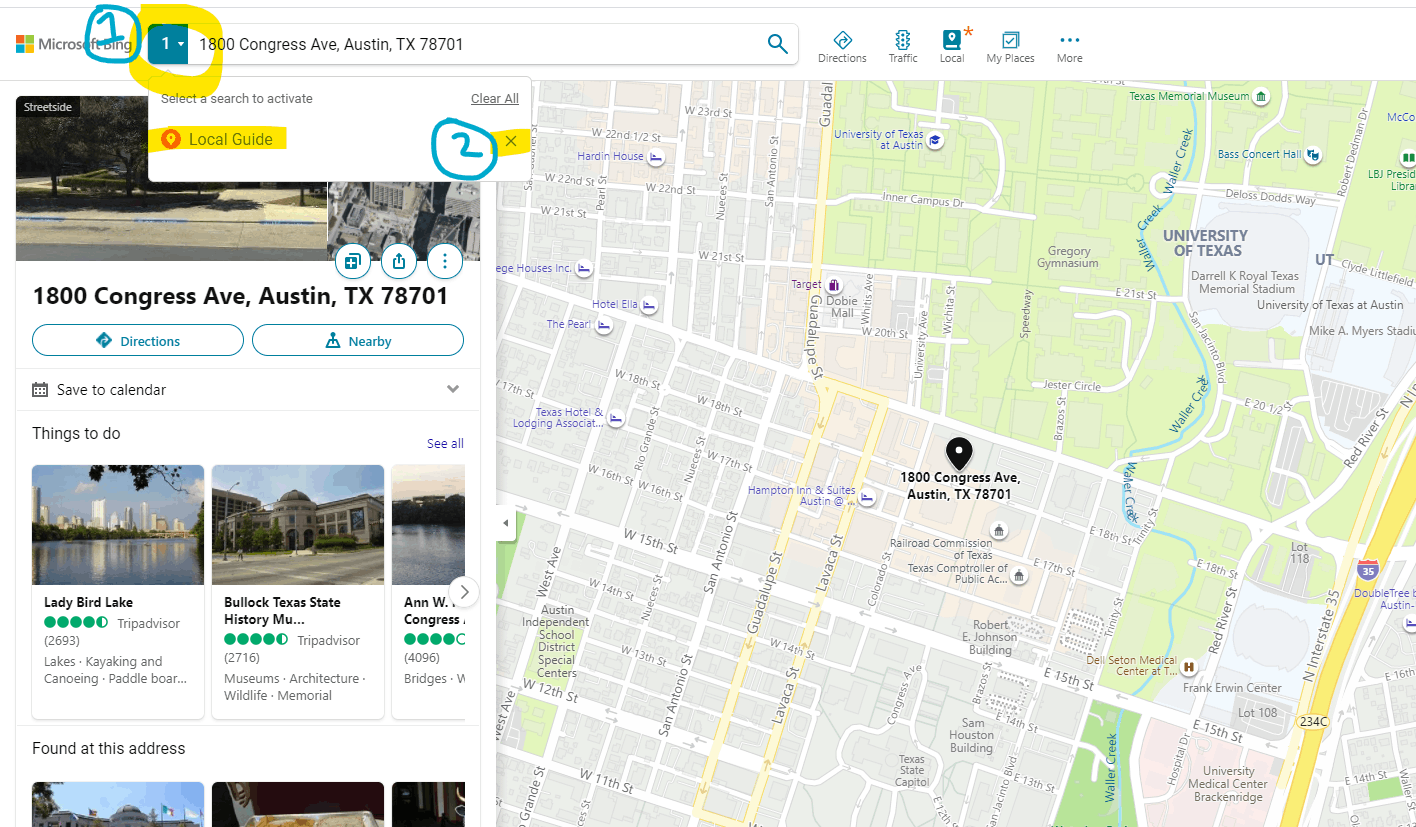Viewport: 1416px width, 827px height.
Task: Click the Darrell K Royal Texas Memorial Stadium label
Action: pyautogui.click(x=1245, y=282)
